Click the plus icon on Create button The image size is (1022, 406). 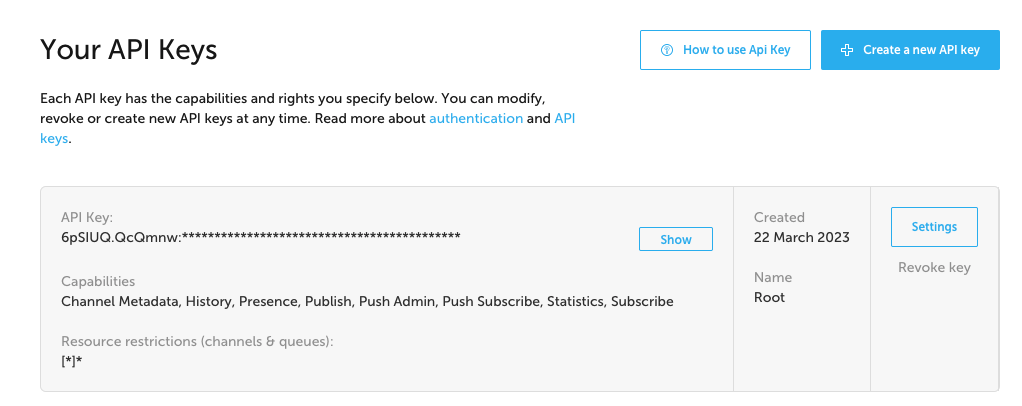tap(847, 50)
